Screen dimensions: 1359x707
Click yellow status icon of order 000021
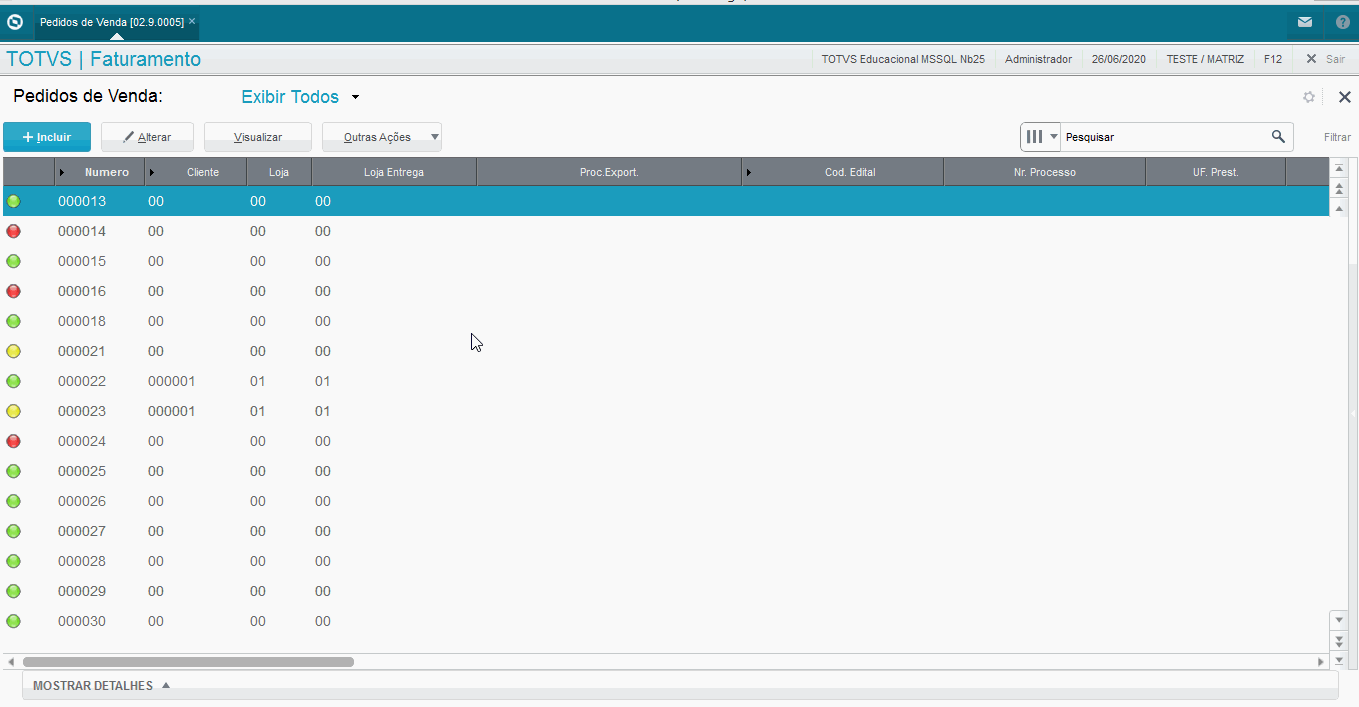coord(13,351)
